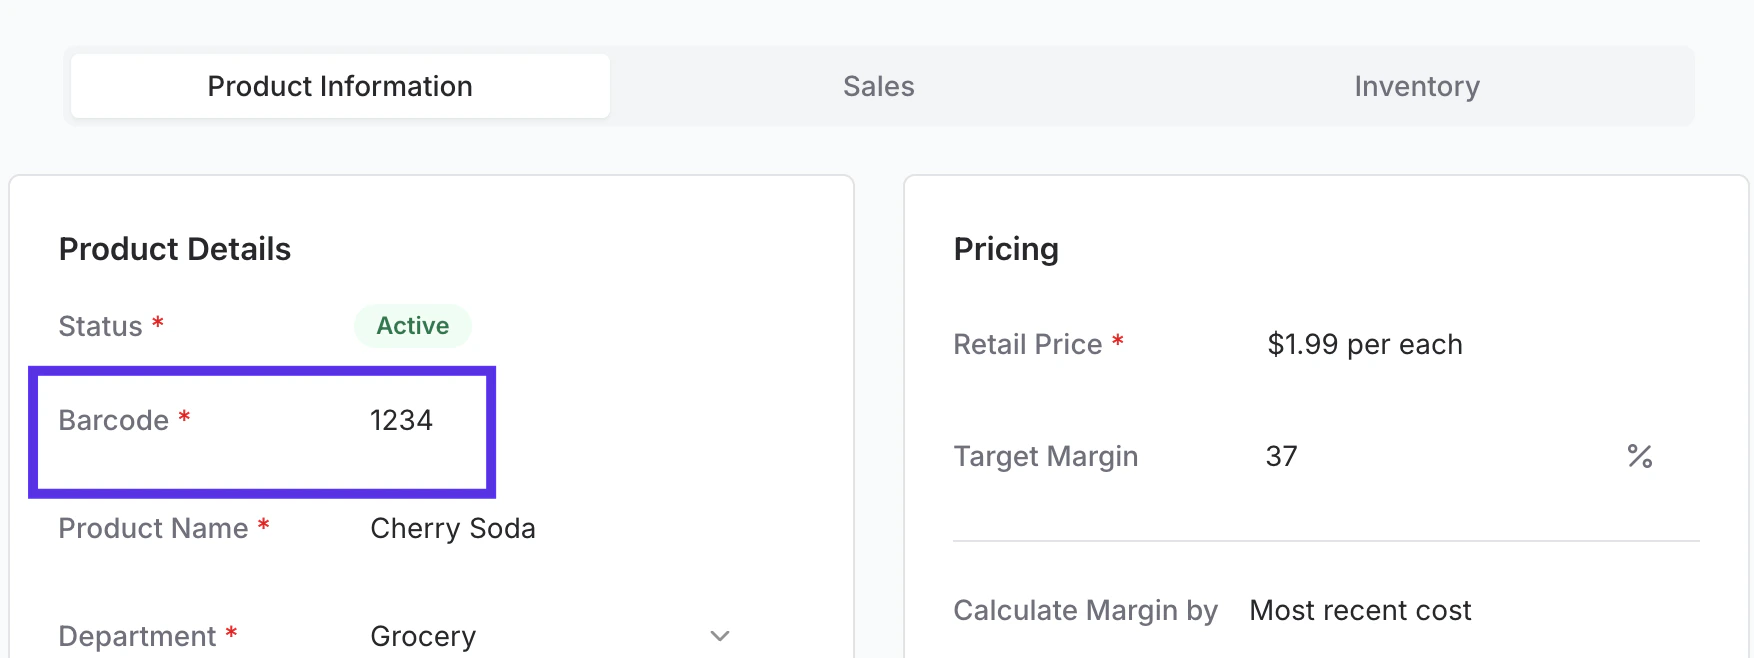Image resolution: width=1754 pixels, height=658 pixels.
Task: Open the Grocery department dropdown
Action: [423, 636]
